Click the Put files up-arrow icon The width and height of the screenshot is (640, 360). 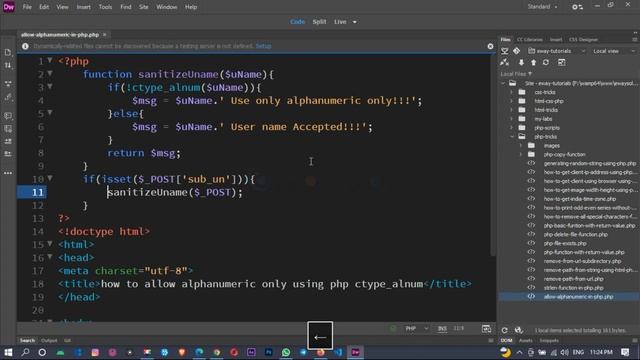pyautogui.click(x=533, y=62)
